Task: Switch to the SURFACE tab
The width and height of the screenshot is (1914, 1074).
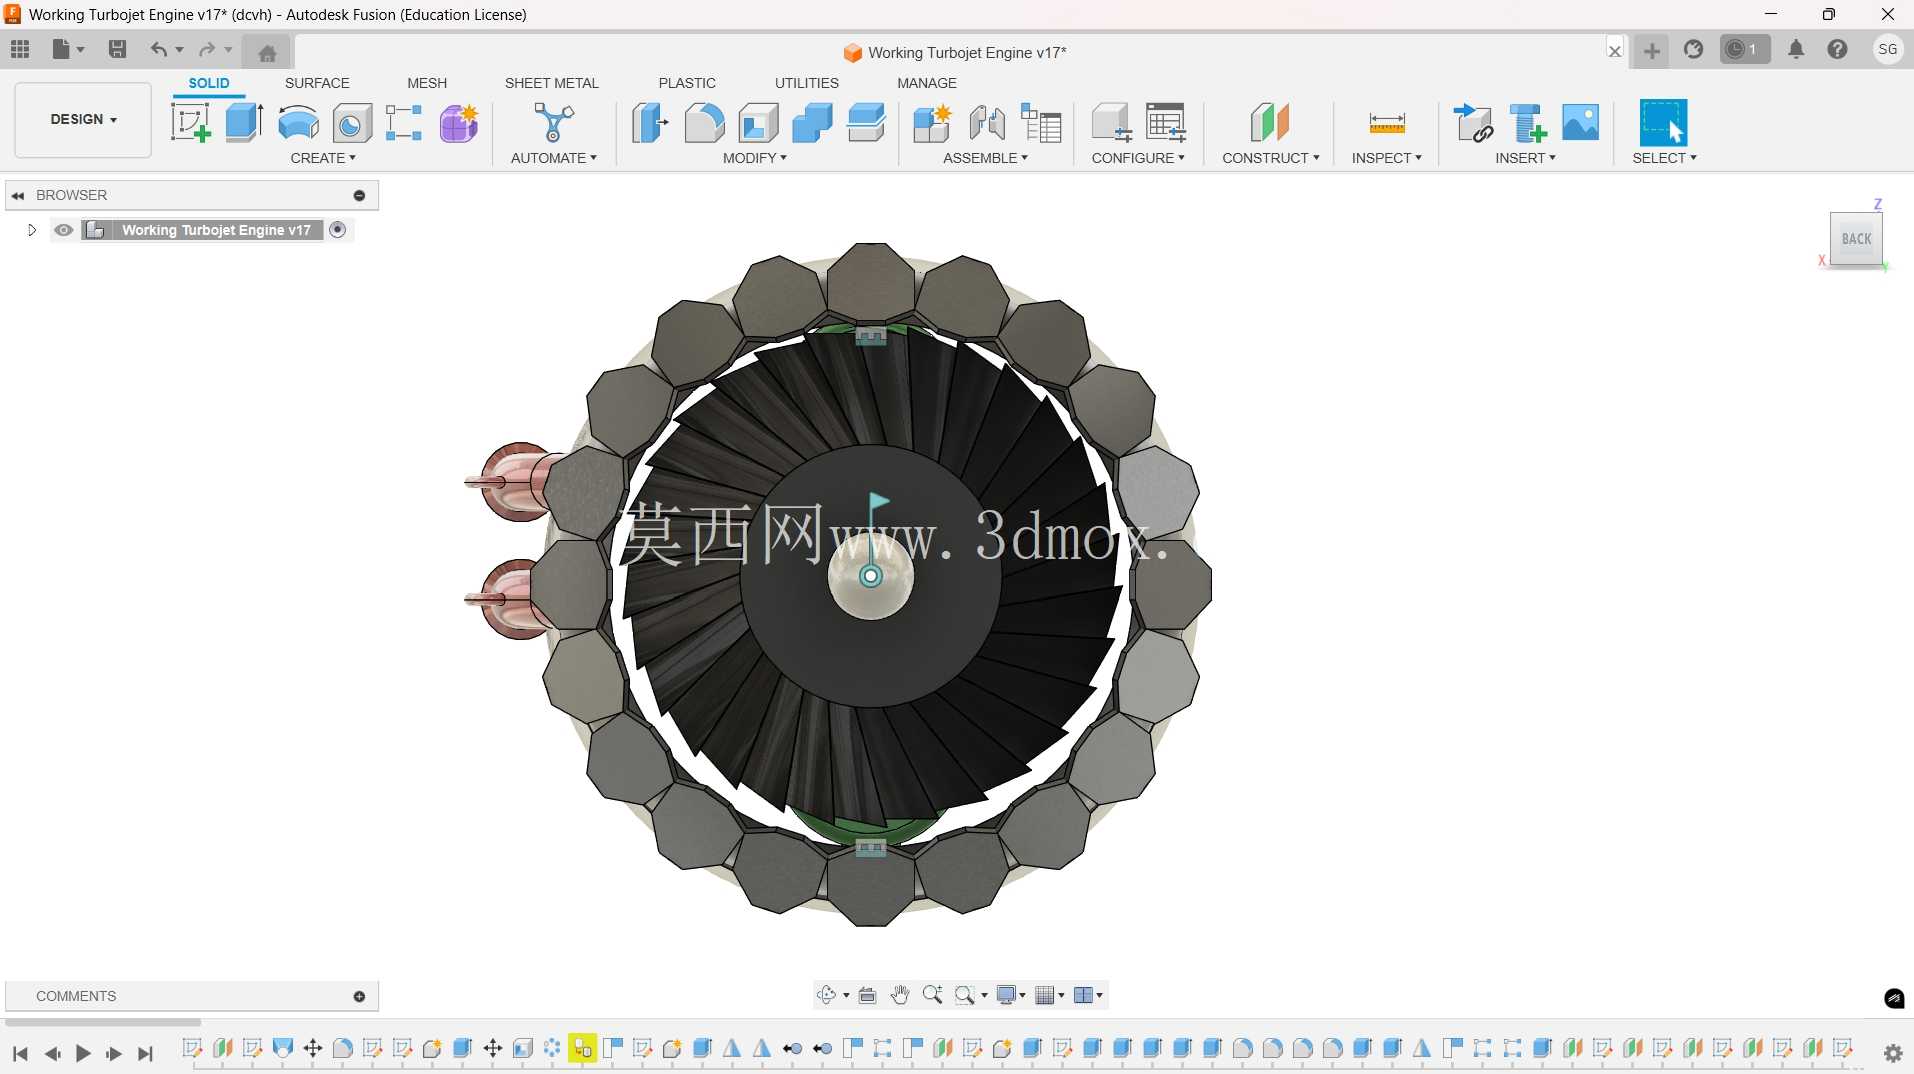Action: coord(317,83)
